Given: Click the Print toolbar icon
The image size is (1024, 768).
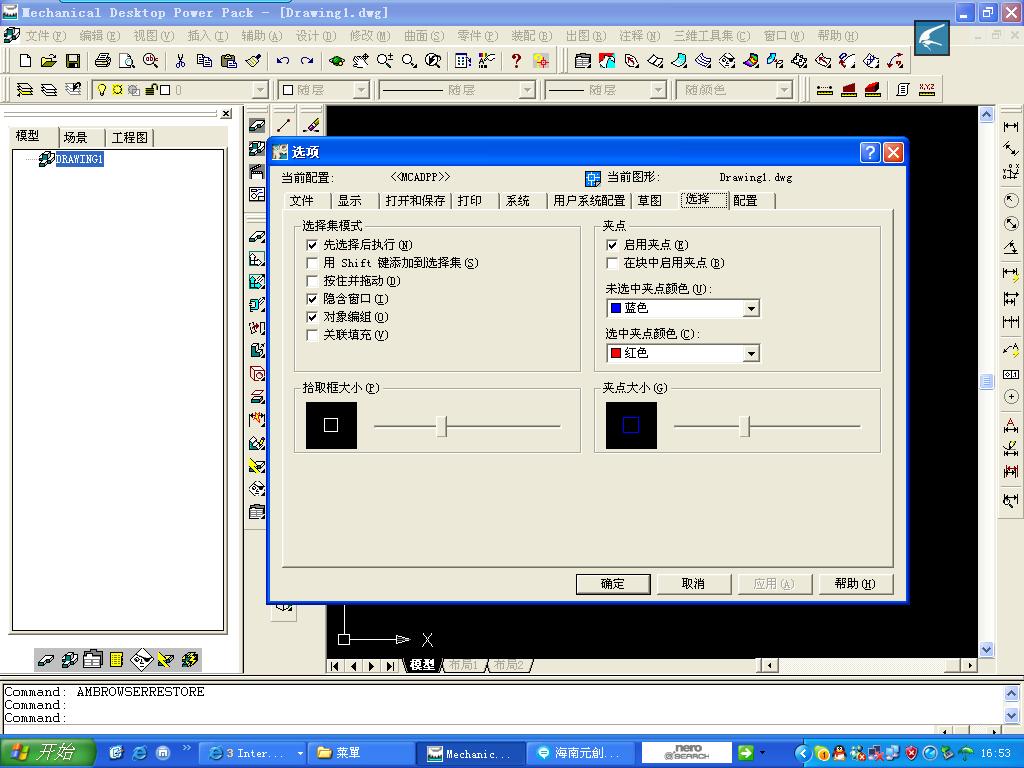Looking at the screenshot, I should click(x=103, y=61).
